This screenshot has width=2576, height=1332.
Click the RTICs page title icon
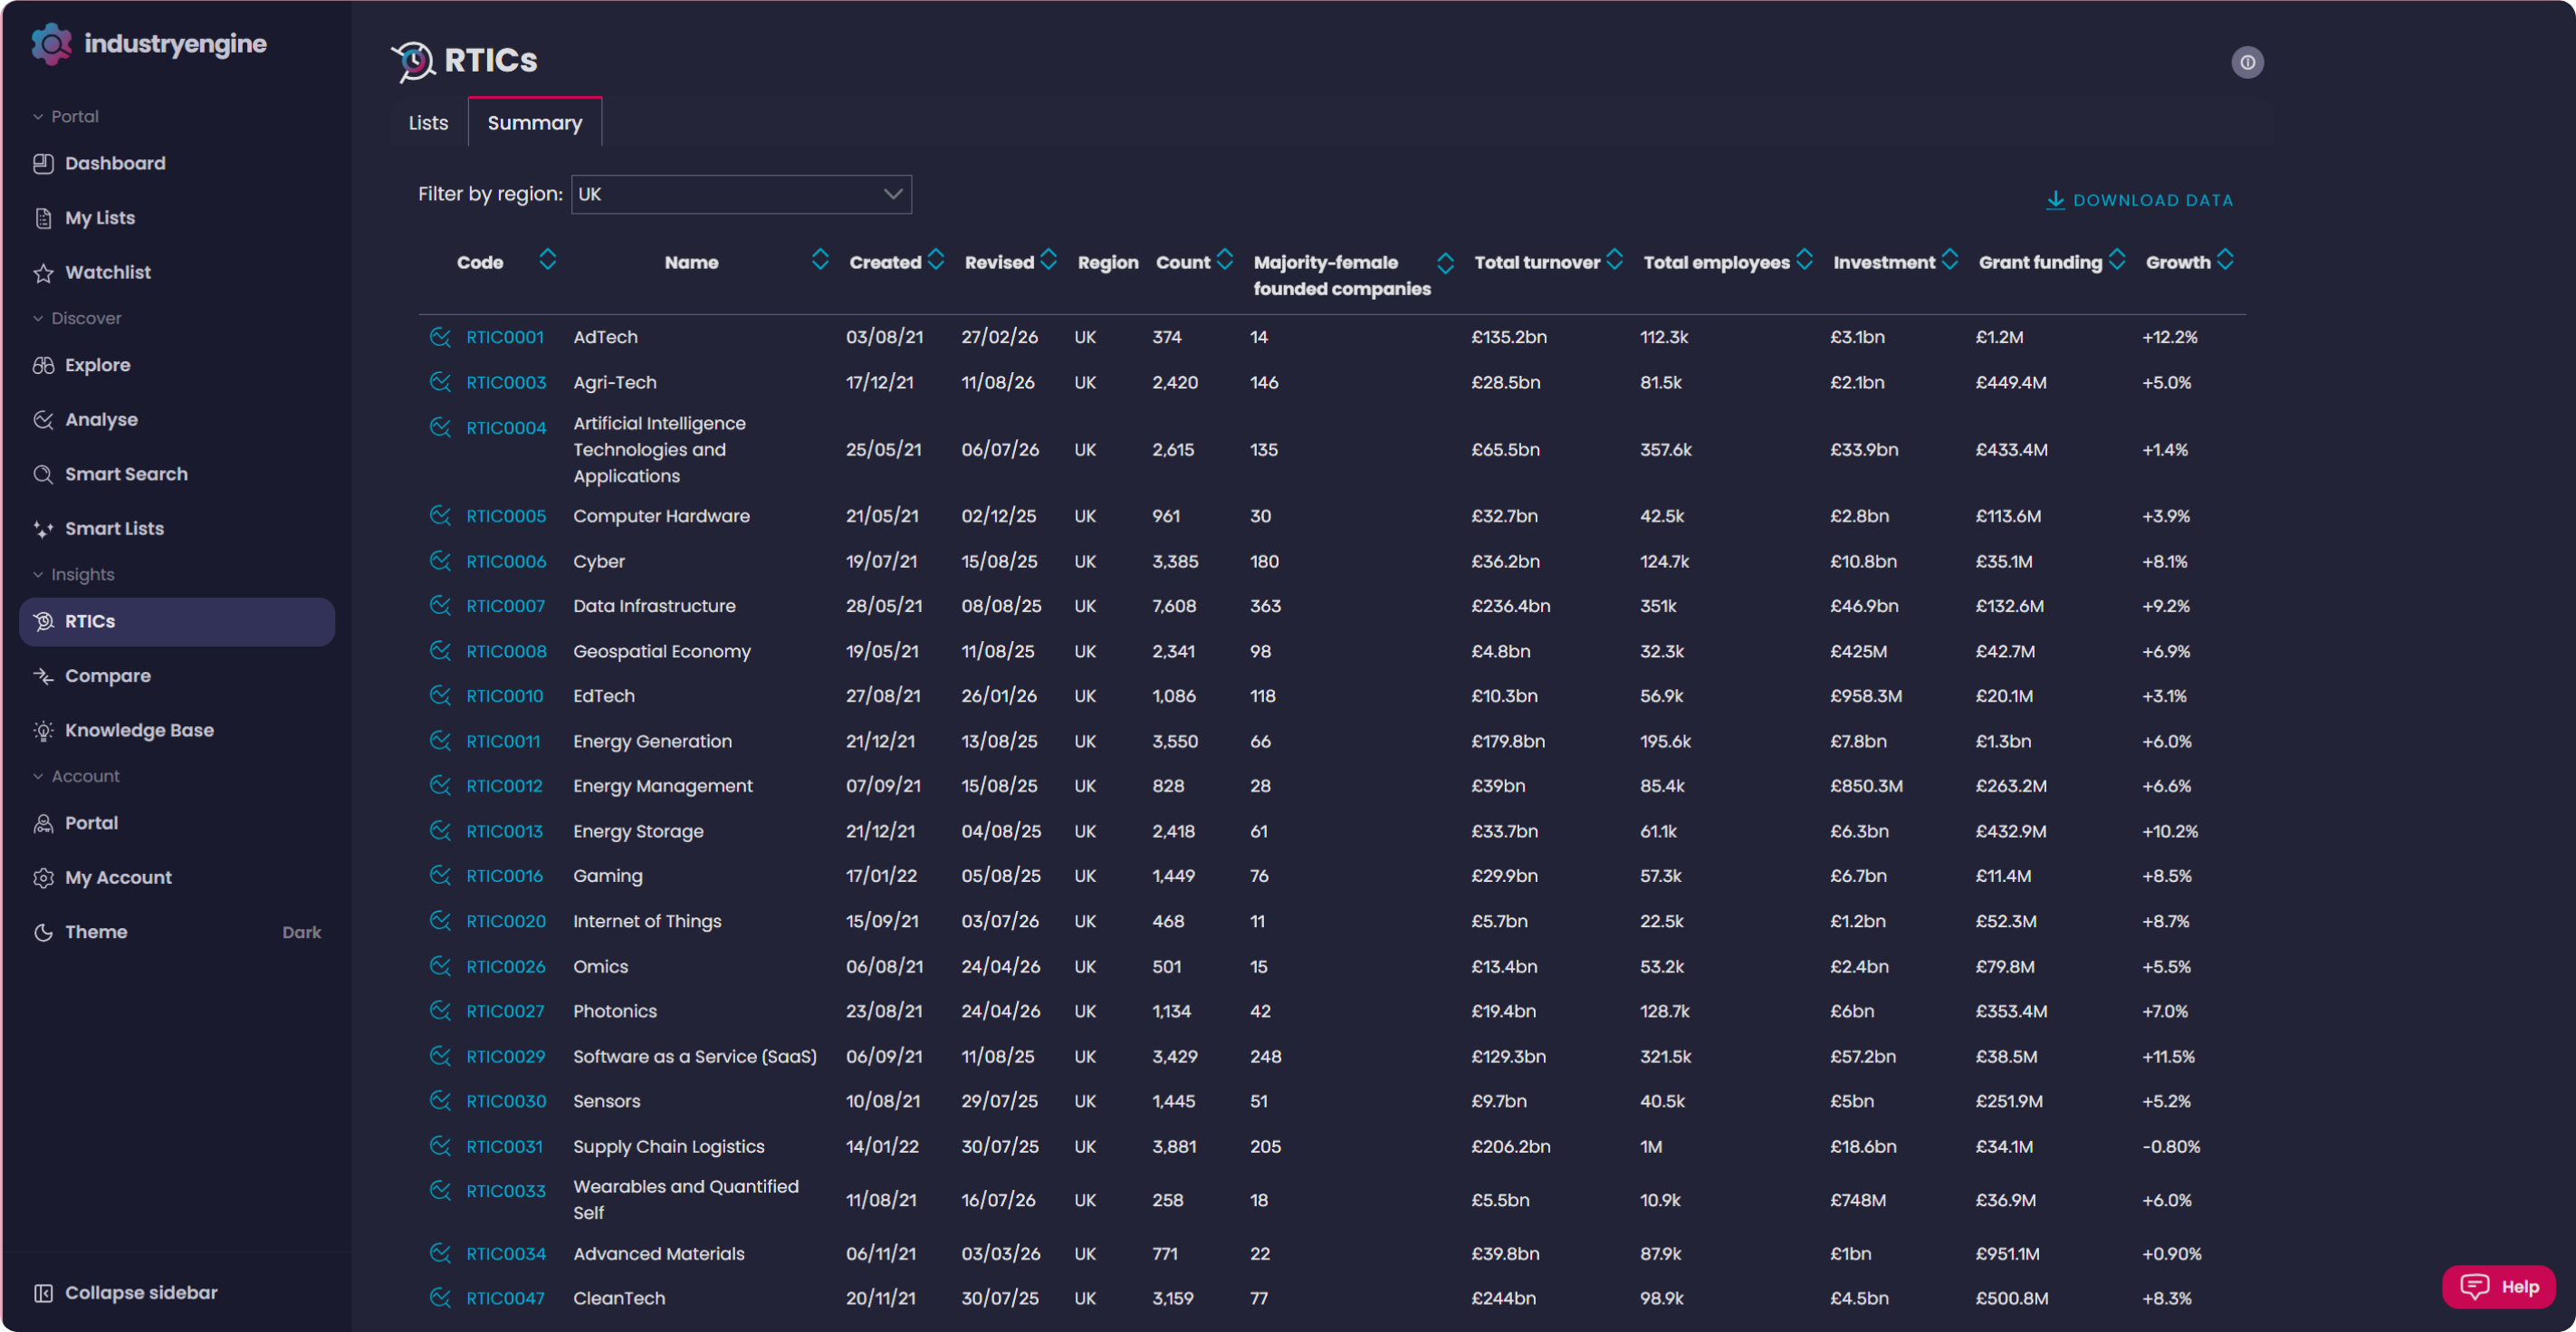412,61
